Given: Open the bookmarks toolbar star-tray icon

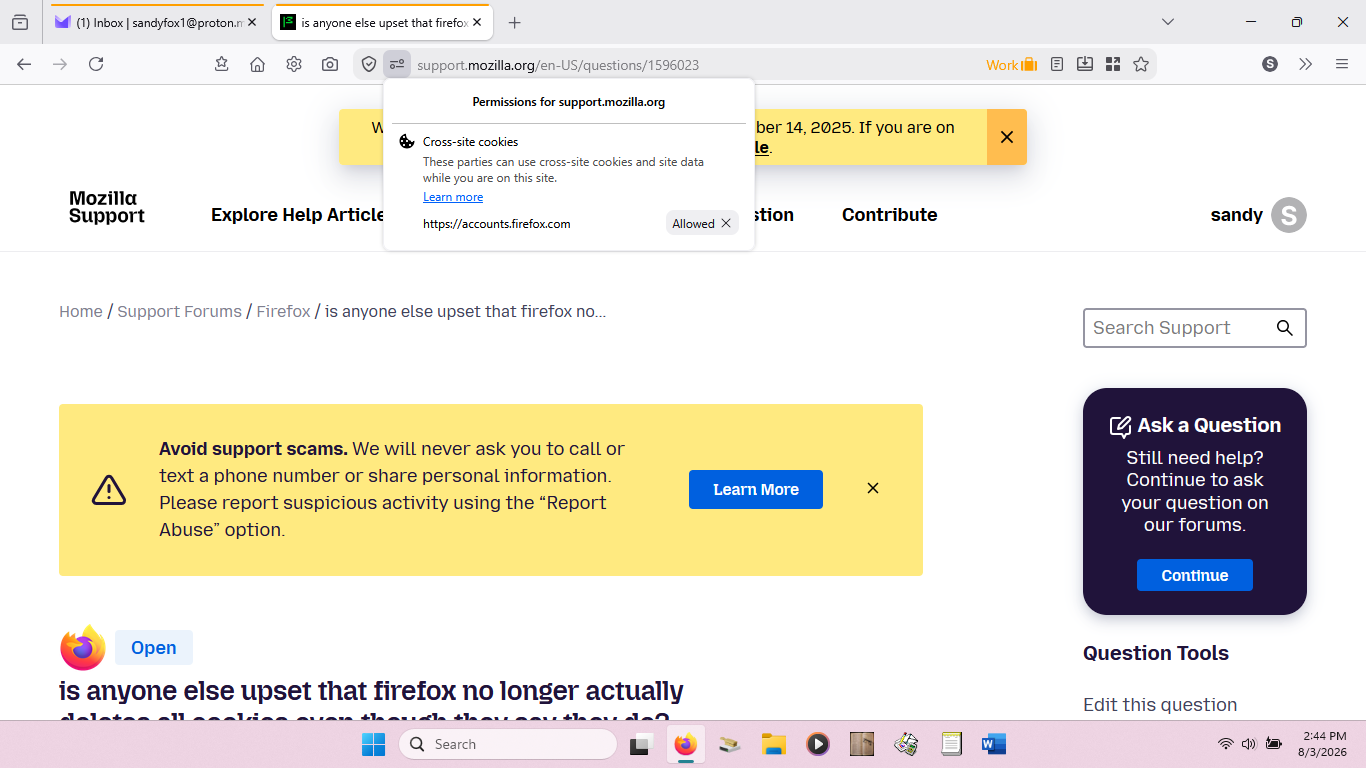Looking at the screenshot, I should [221, 64].
